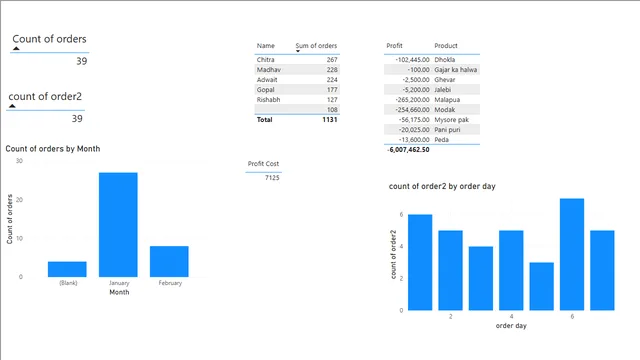Screen dimensions: 640x360
Task: Sort by the Sum of orders column header
Action: pos(316,46)
